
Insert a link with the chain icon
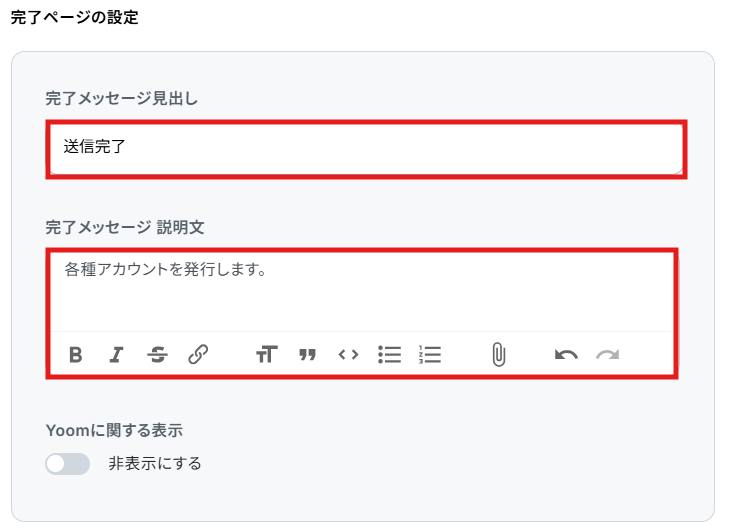pyautogui.click(x=198, y=355)
